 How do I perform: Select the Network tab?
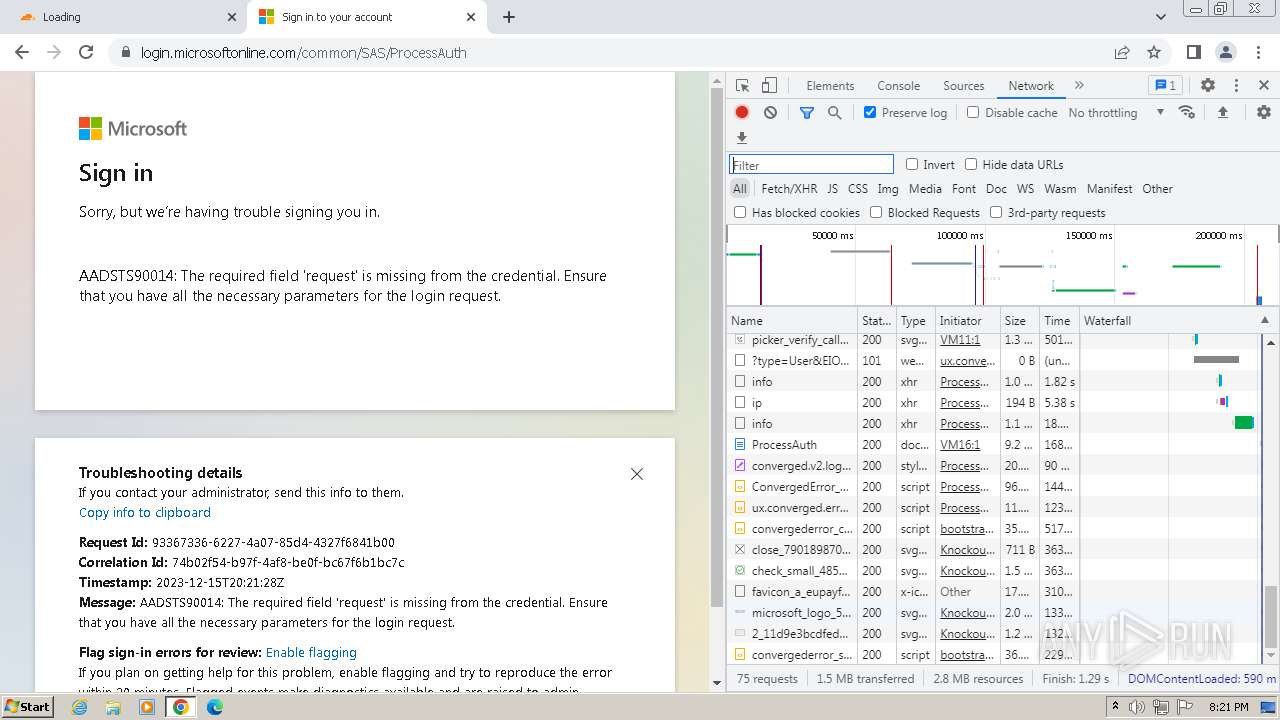1031,86
